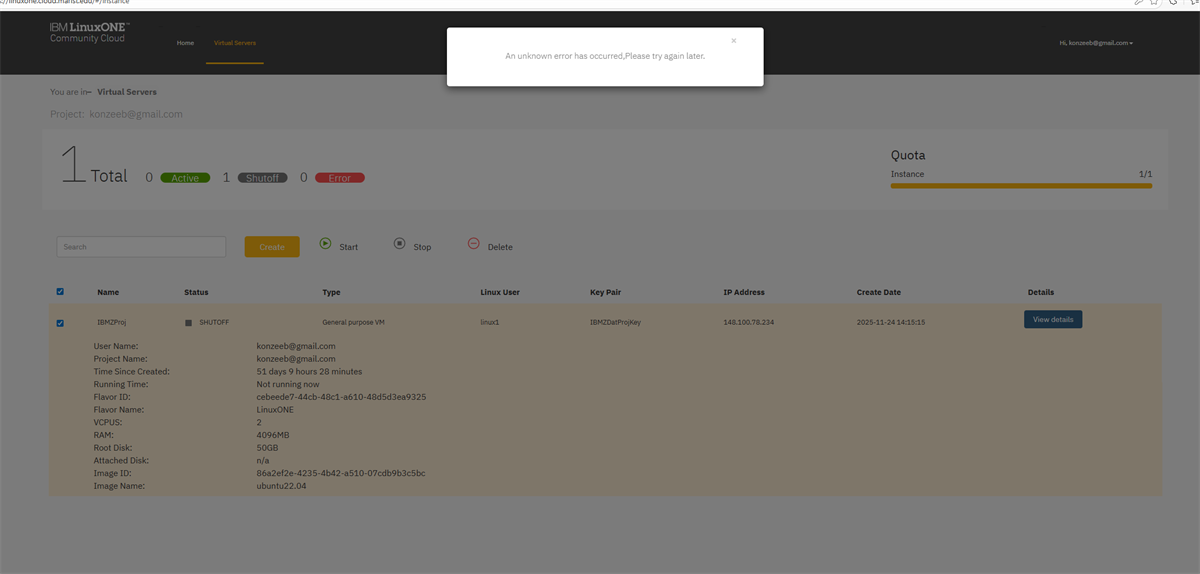Viewport: 1200px width, 574px height.
Task: Click the Quota heading
Action: [x=908, y=156]
